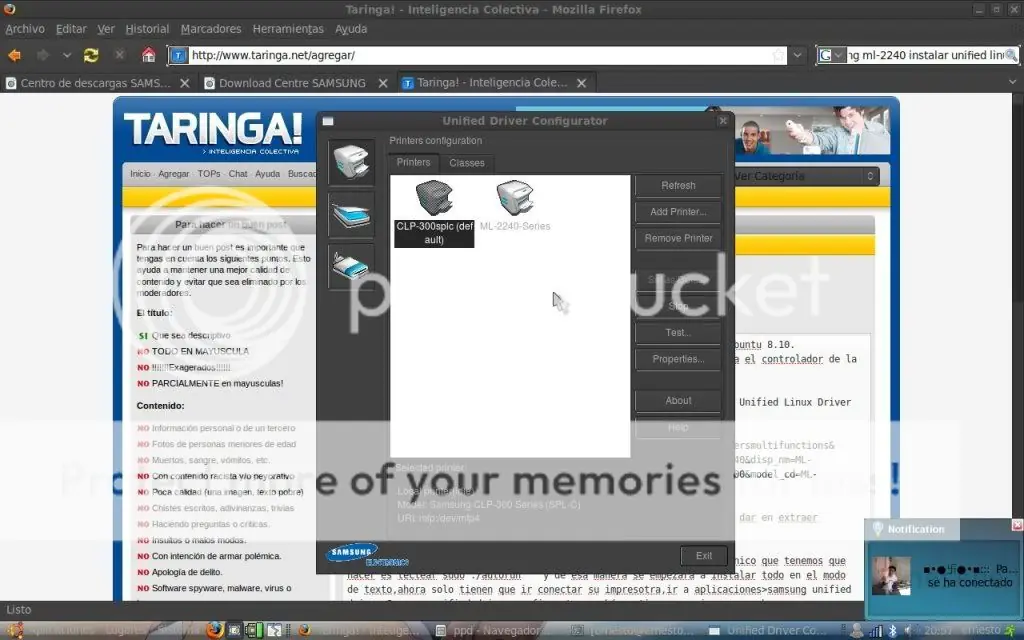Open the list-all-tabs dropdown arrow

[x=1012, y=82]
